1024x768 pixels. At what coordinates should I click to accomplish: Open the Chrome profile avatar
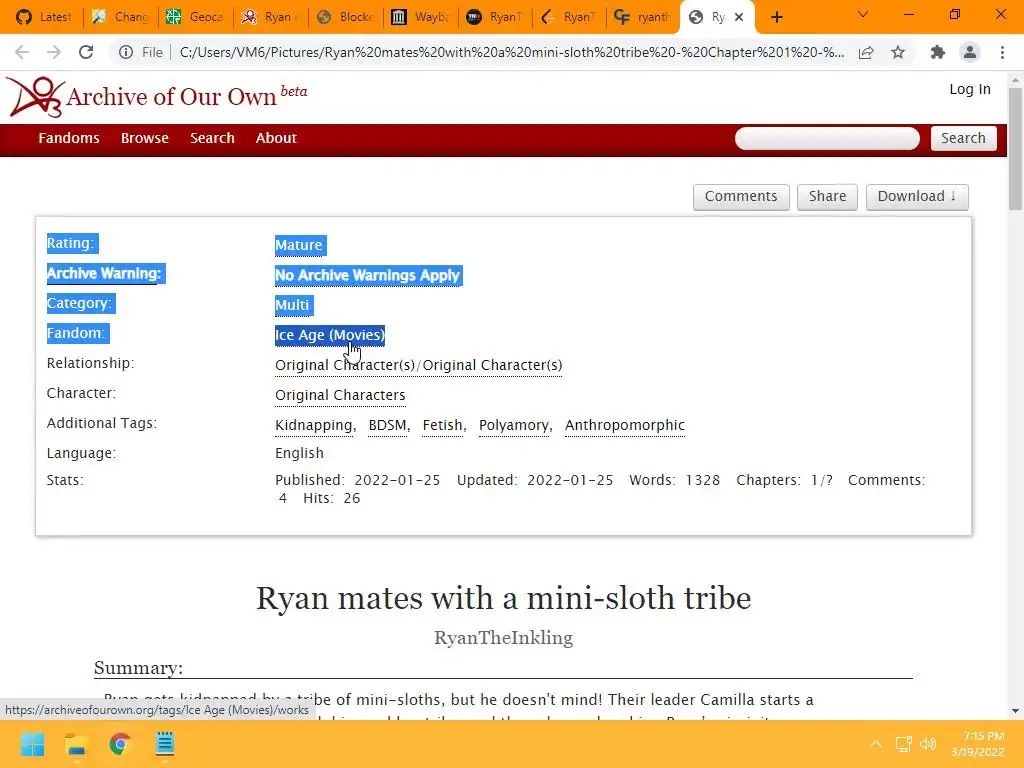click(x=970, y=52)
